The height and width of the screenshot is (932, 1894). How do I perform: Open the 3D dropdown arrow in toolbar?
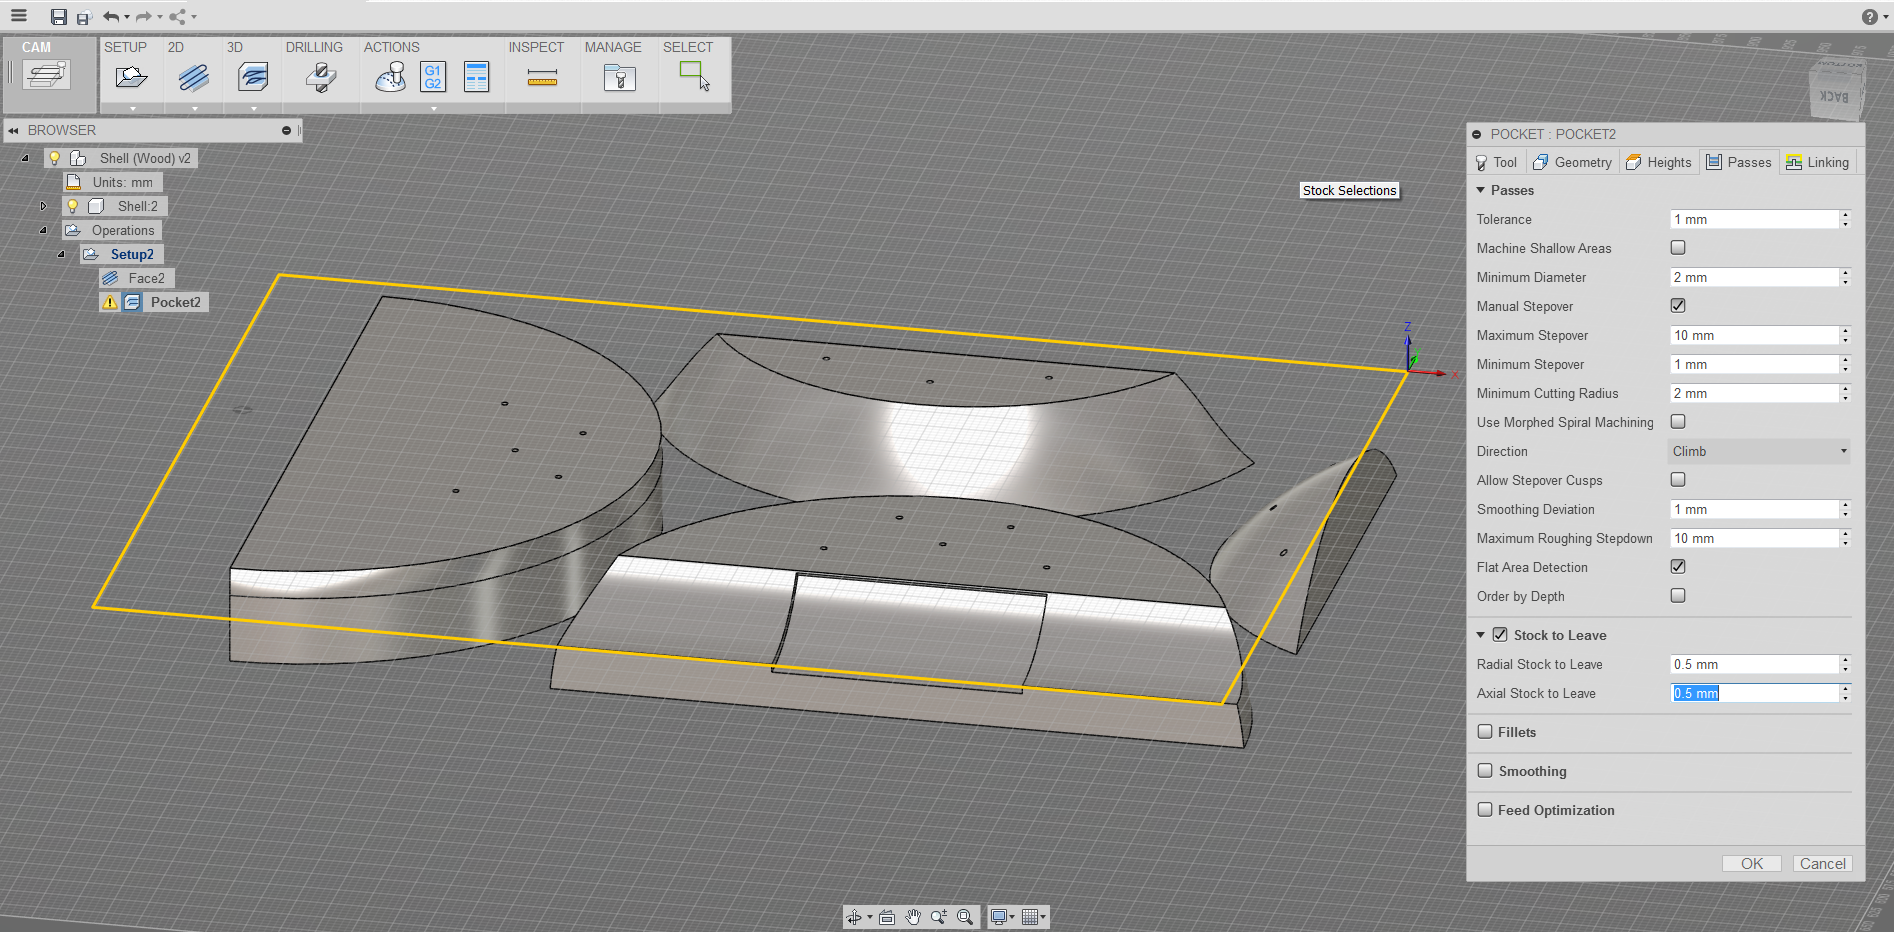253,108
